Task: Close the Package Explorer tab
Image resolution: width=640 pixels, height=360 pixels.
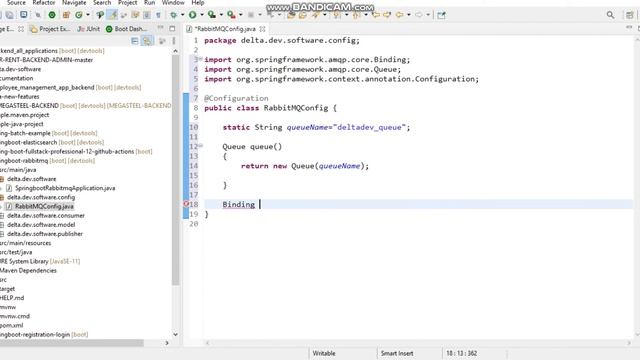Action: (x=21, y=29)
